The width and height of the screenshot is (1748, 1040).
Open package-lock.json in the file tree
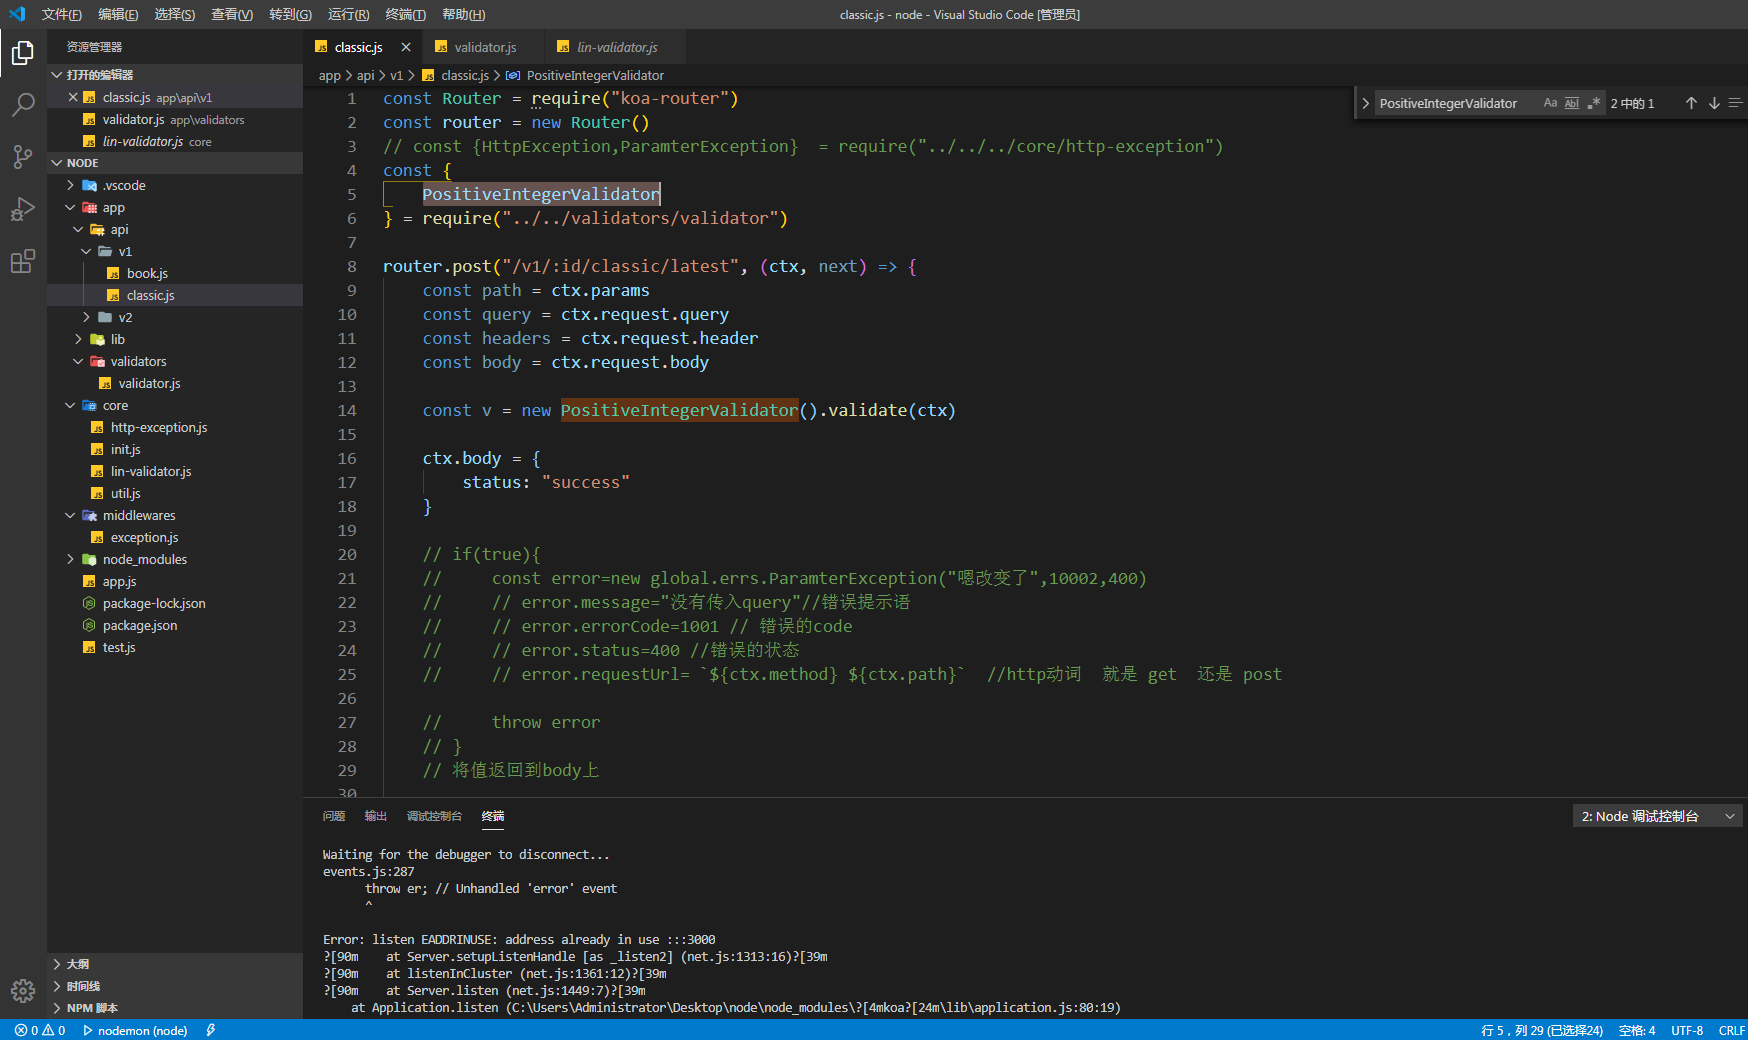tap(175, 603)
